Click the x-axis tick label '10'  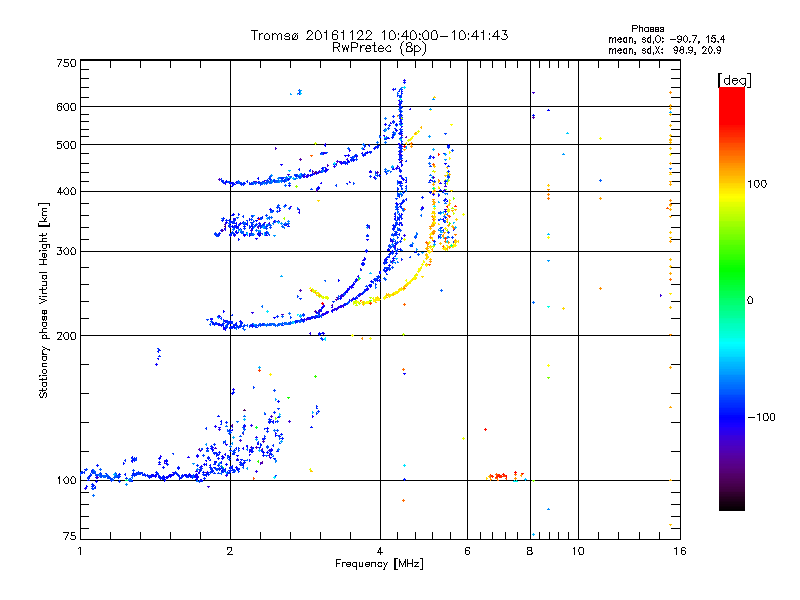coord(578,551)
